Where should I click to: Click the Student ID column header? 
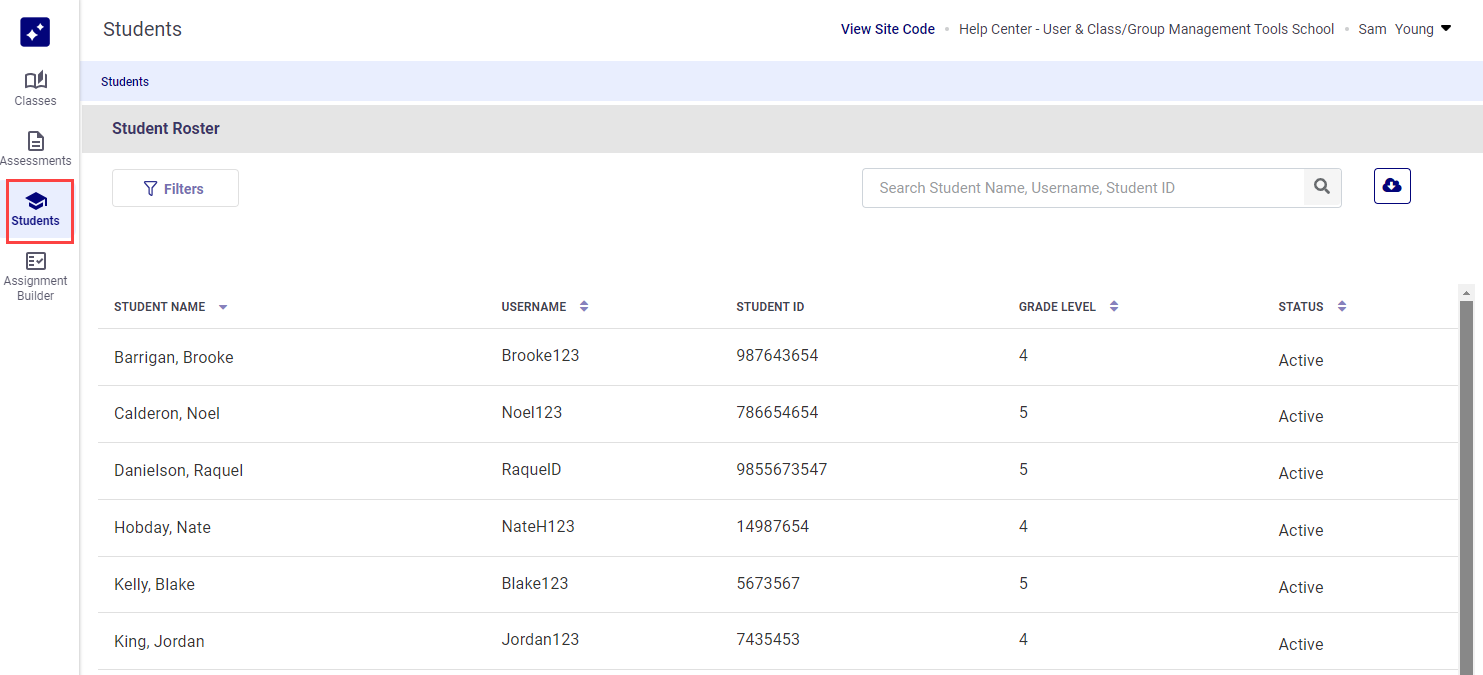click(x=770, y=307)
